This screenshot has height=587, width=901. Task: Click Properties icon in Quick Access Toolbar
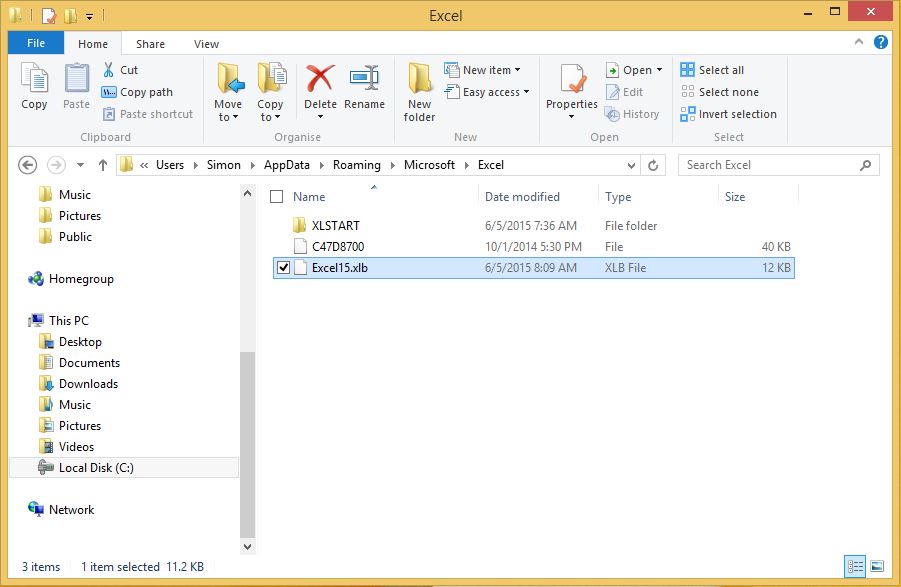click(x=49, y=16)
